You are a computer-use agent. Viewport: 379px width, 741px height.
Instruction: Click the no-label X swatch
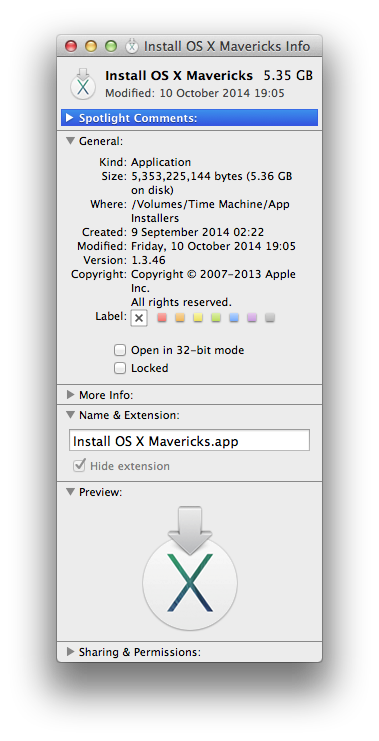click(139, 318)
